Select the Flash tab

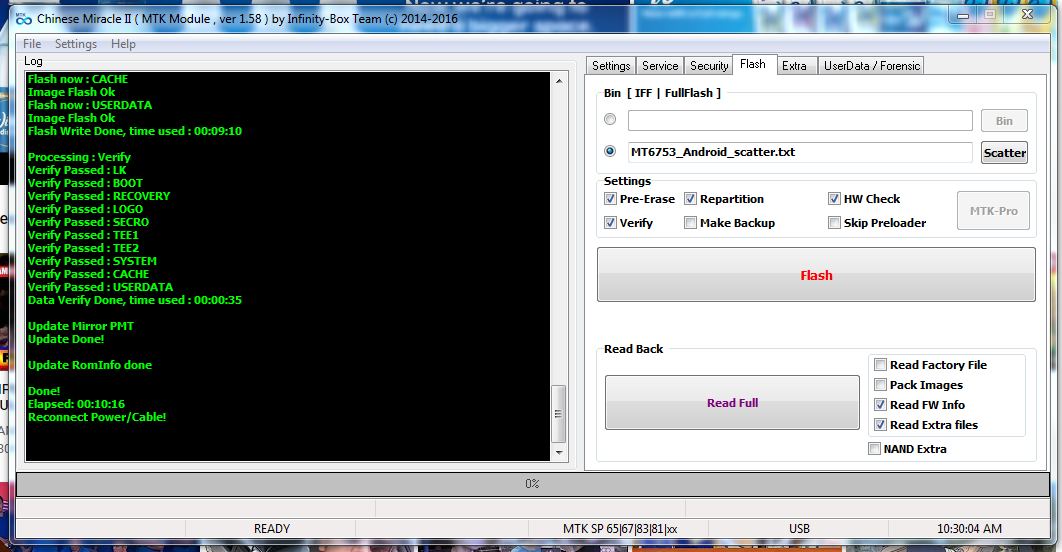coord(753,64)
